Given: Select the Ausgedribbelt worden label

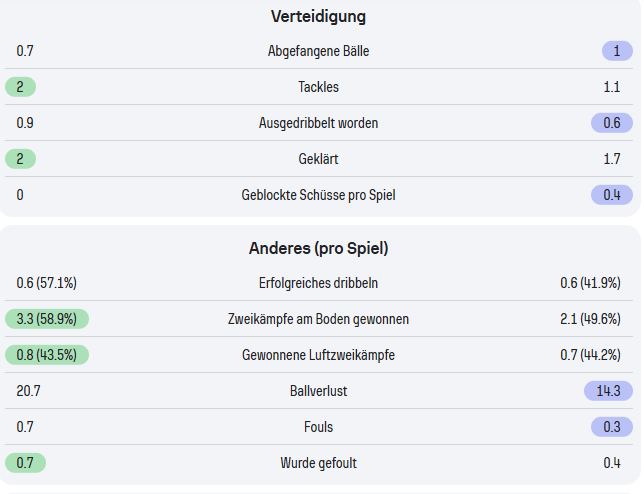Looking at the screenshot, I should [x=318, y=123].
